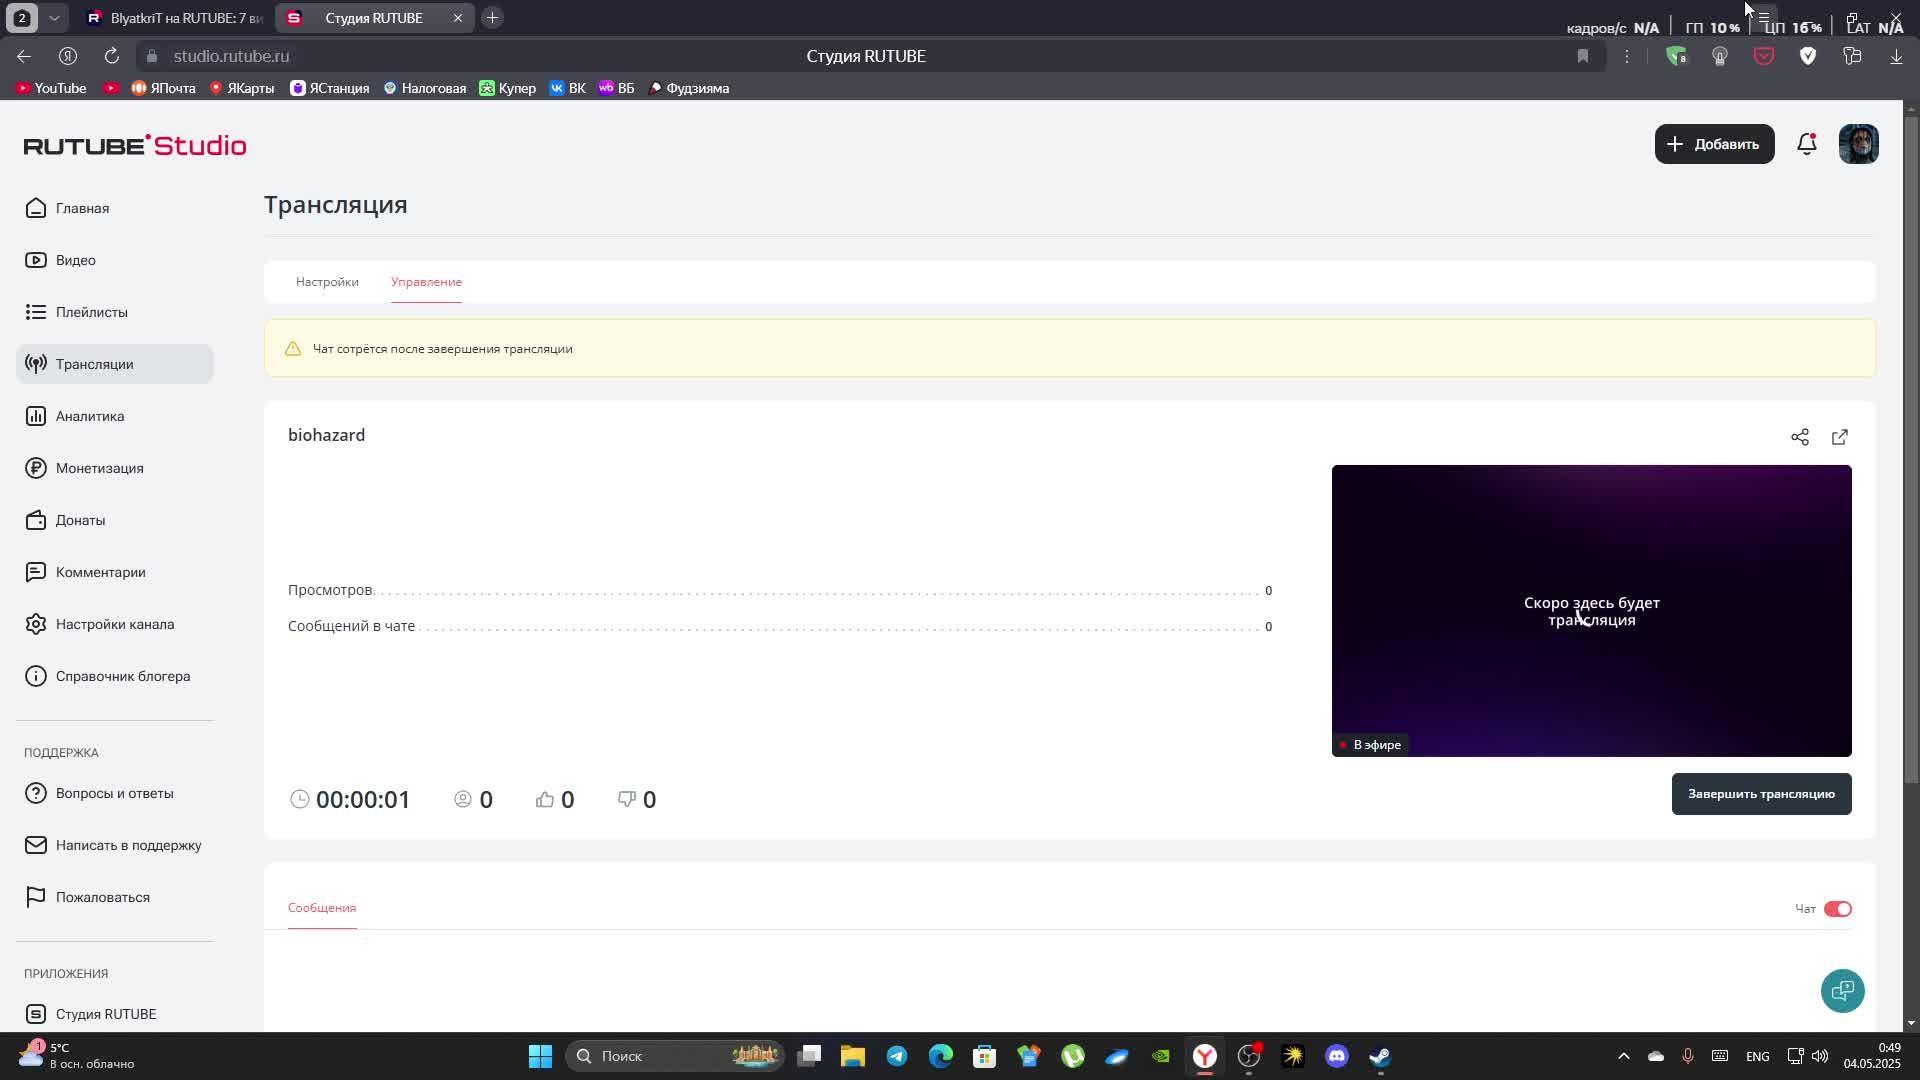
Task: Switch to the Настройки tab
Action: (x=327, y=282)
